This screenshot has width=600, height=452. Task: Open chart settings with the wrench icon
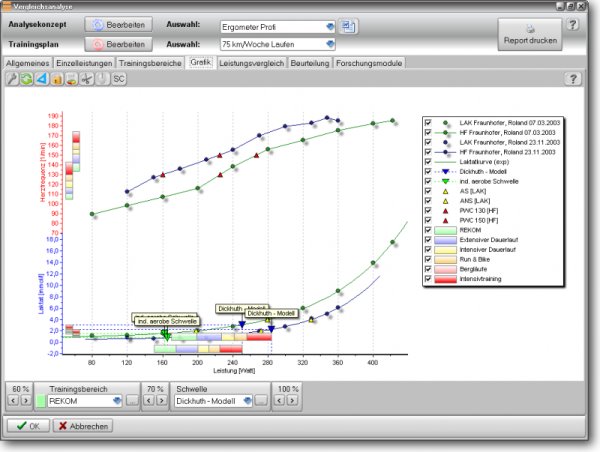click(x=11, y=78)
